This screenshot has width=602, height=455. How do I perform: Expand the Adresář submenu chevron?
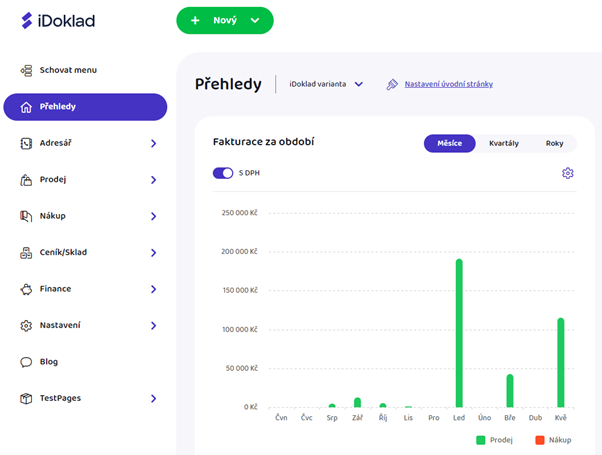click(x=154, y=143)
